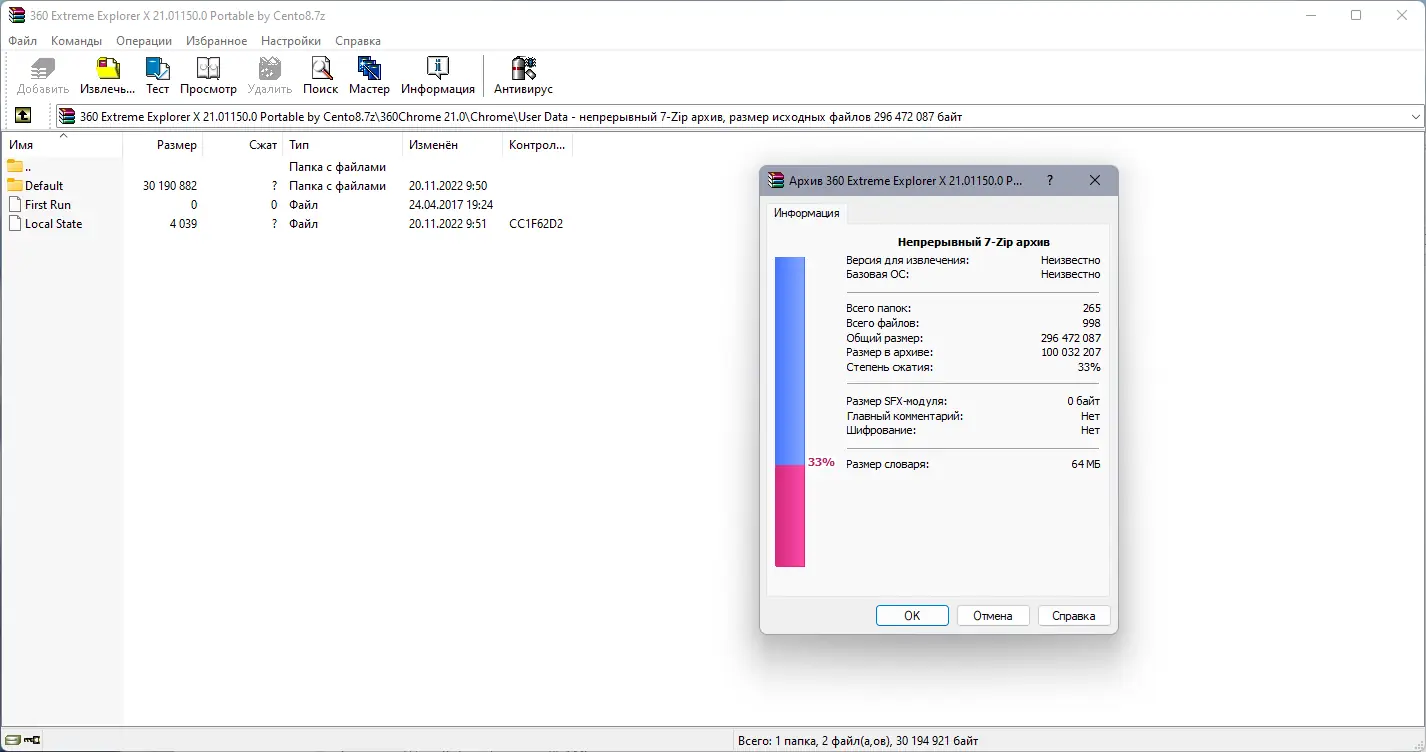Open the Default folder in the file list
The width and height of the screenshot is (1426, 752).
[x=42, y=185]
